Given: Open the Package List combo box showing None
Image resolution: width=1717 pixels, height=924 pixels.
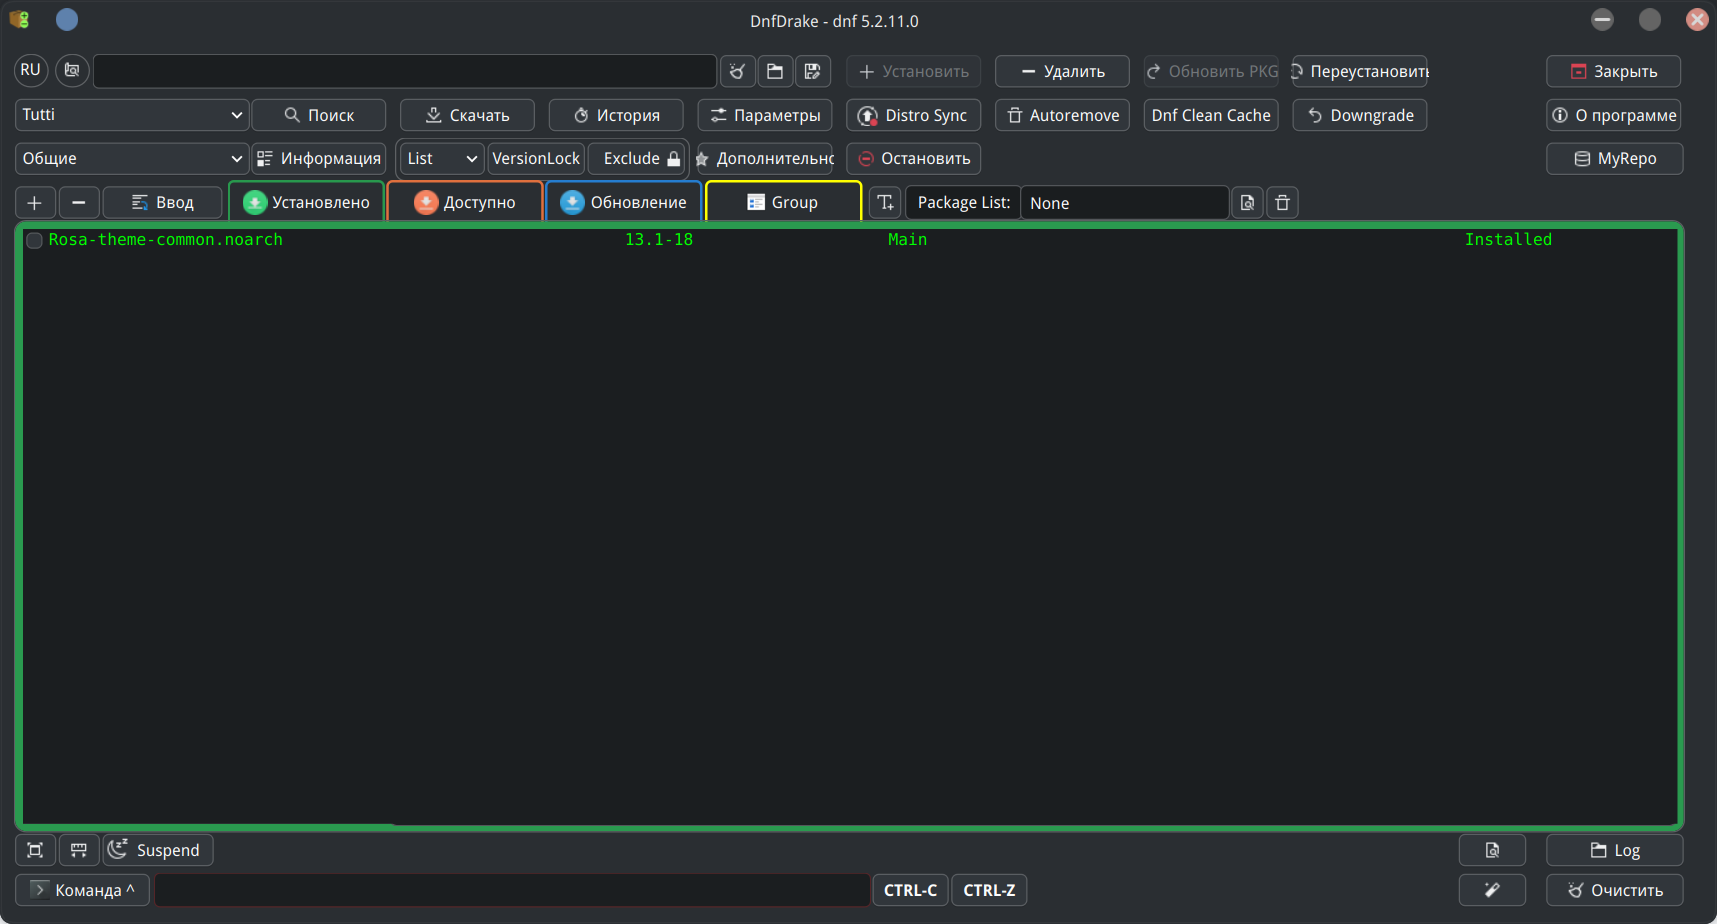Looking at the screenshot, I should (x=1125, y=202).
